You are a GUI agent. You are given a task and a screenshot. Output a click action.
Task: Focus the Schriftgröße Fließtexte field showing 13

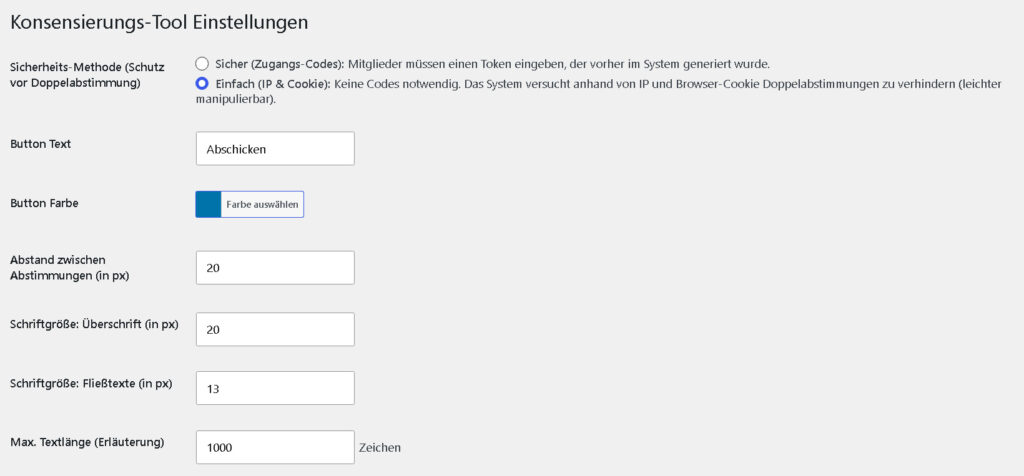click(275, 389)
